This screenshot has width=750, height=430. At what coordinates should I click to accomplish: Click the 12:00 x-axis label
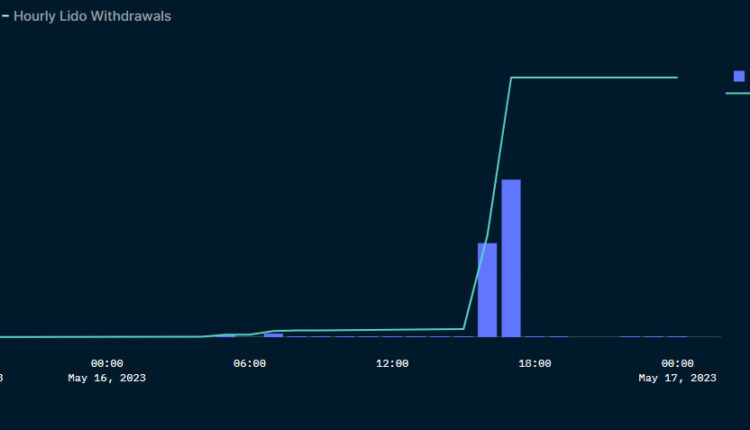coord(392,363)
